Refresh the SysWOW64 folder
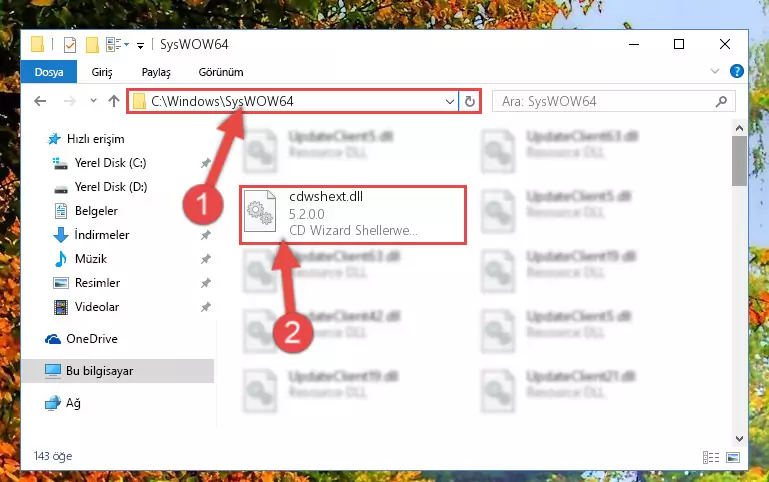Viewport: 769px width, 482px height. click(x=469, y=101)
